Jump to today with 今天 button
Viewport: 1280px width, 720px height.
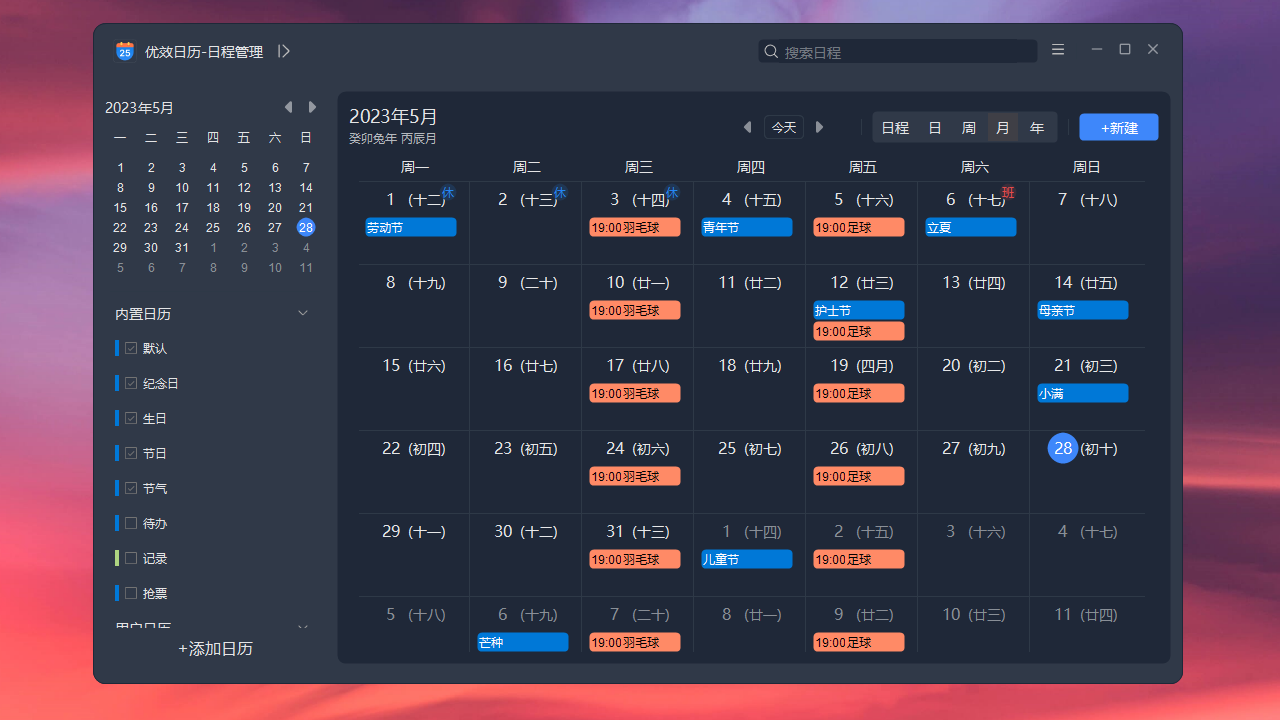tap(784, 127)
